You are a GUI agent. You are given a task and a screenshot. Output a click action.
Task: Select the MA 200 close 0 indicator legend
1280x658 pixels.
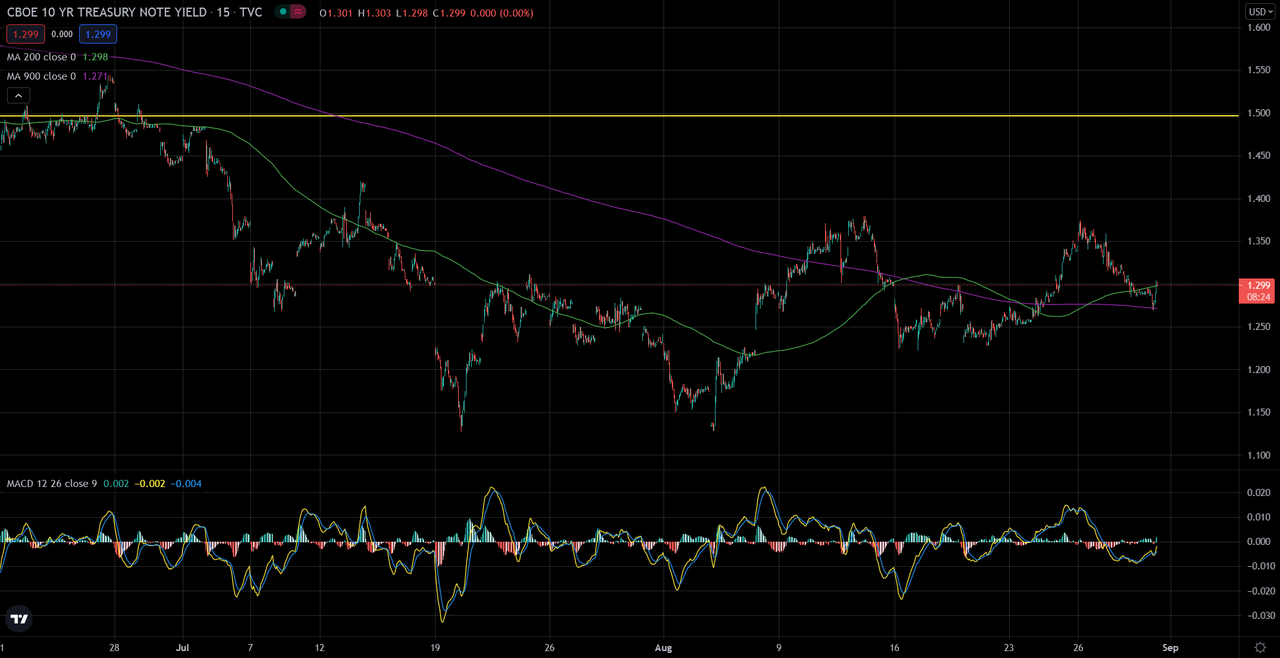(41, 57)
